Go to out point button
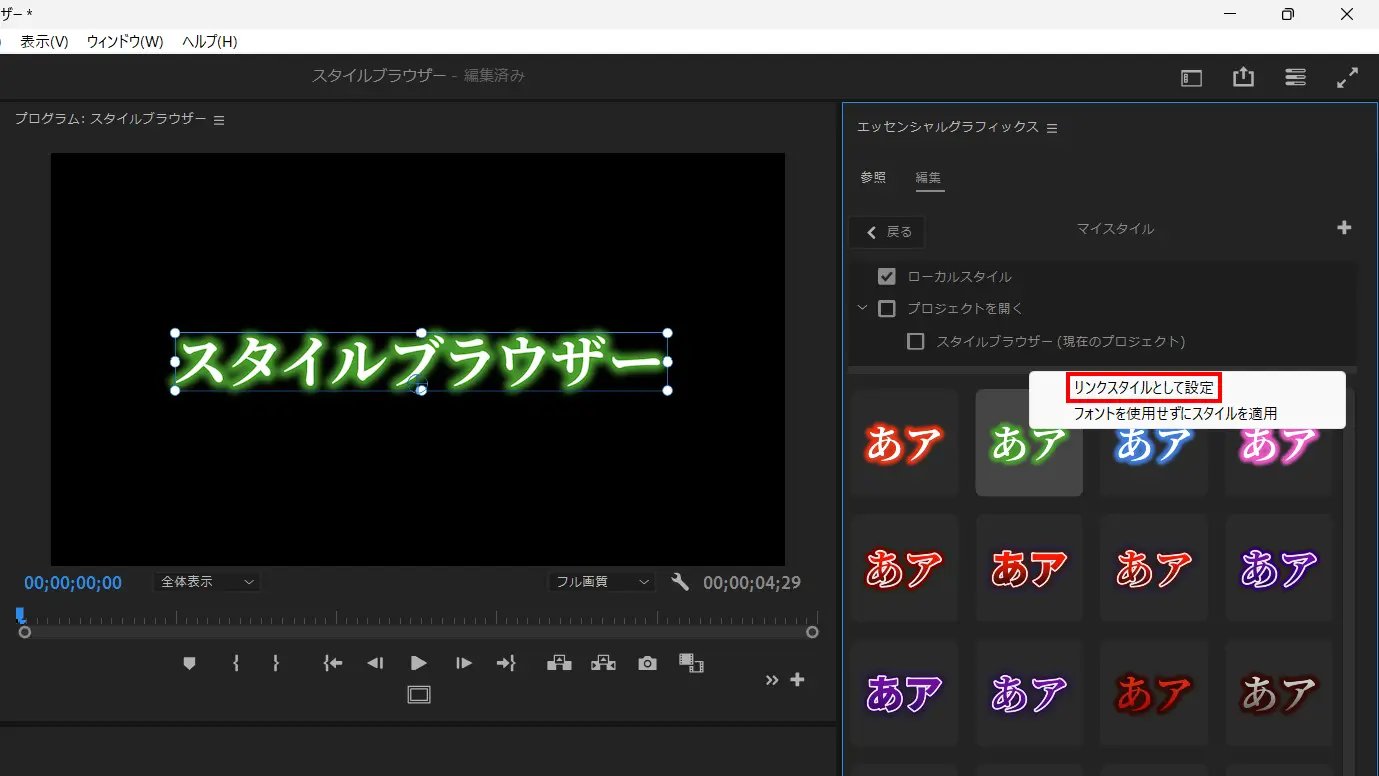This screenshot has width=1379, height=776. [506, 663]
